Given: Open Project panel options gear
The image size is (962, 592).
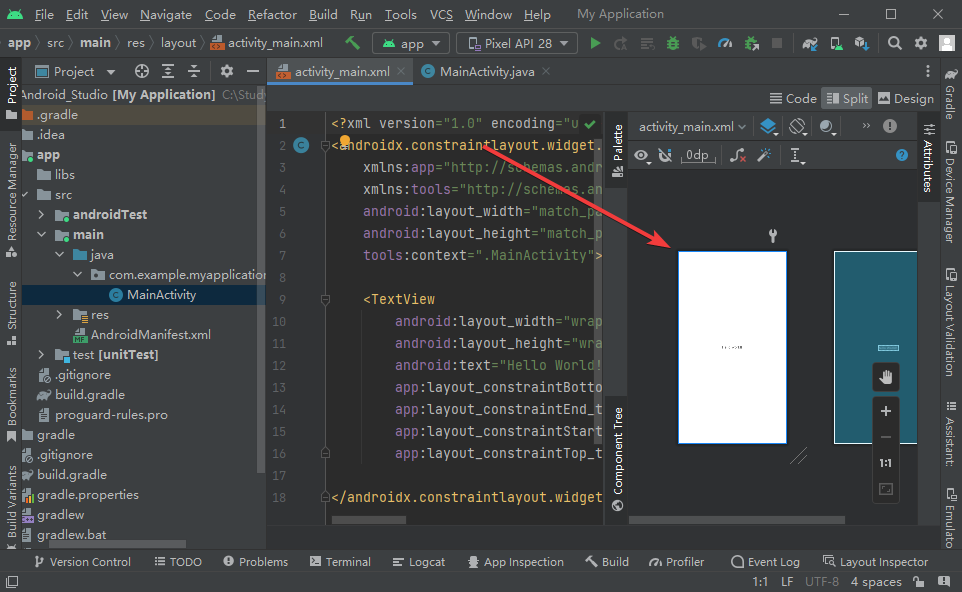Looking at the screenshot, I should 226,72.
